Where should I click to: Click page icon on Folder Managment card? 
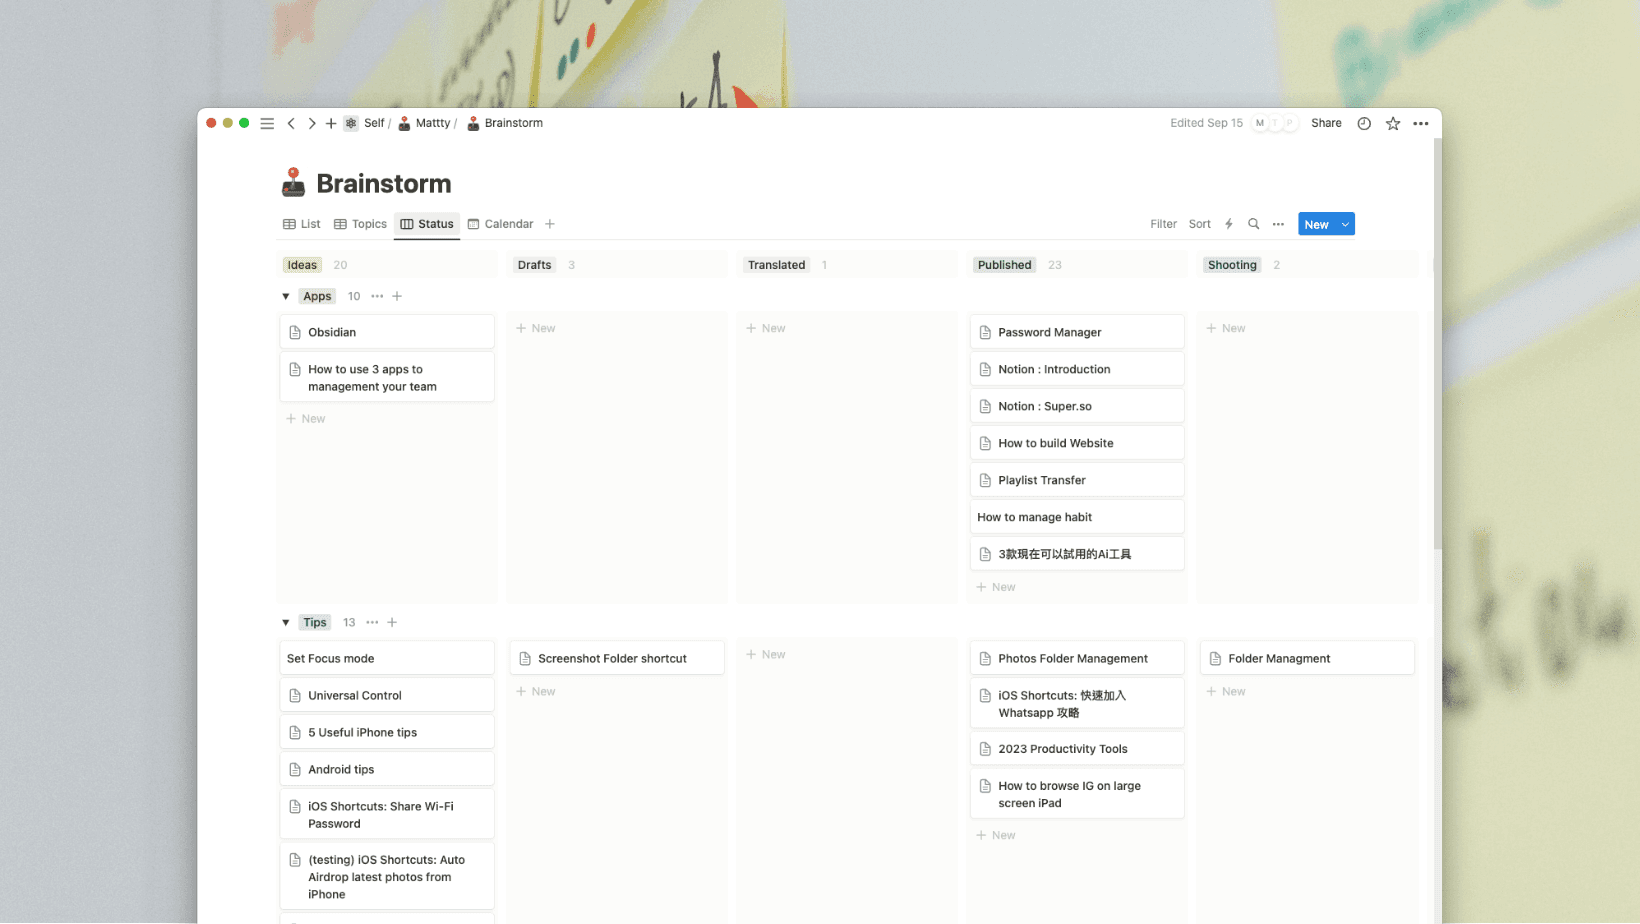[1215, 658]
